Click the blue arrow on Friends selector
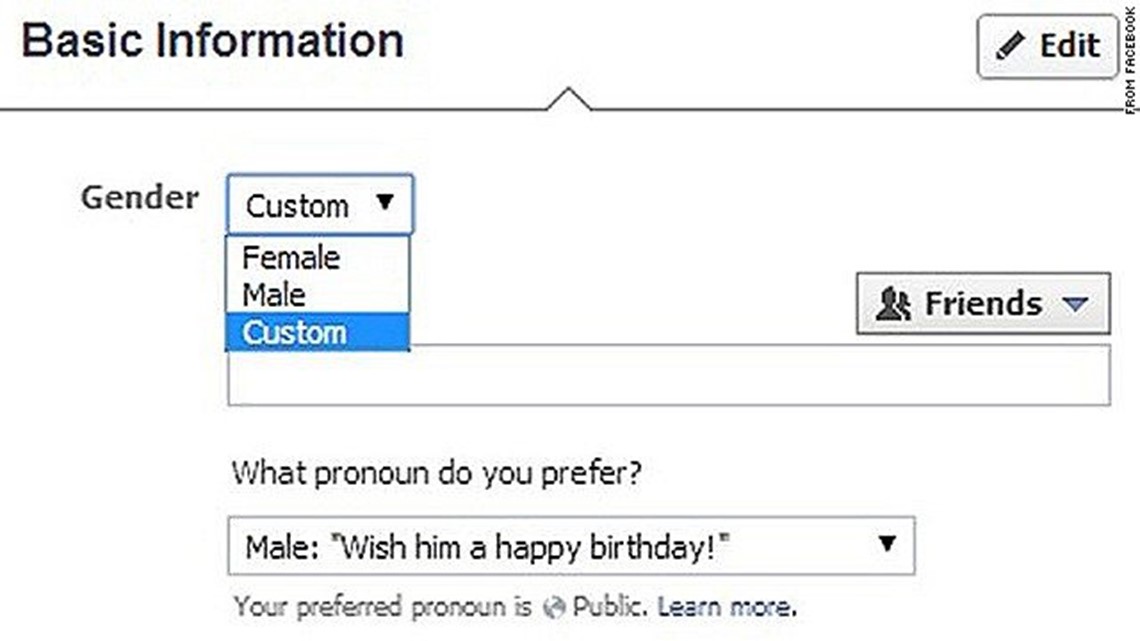Viewport: 1140px width, 641px height. click(x=1075, y=304)
